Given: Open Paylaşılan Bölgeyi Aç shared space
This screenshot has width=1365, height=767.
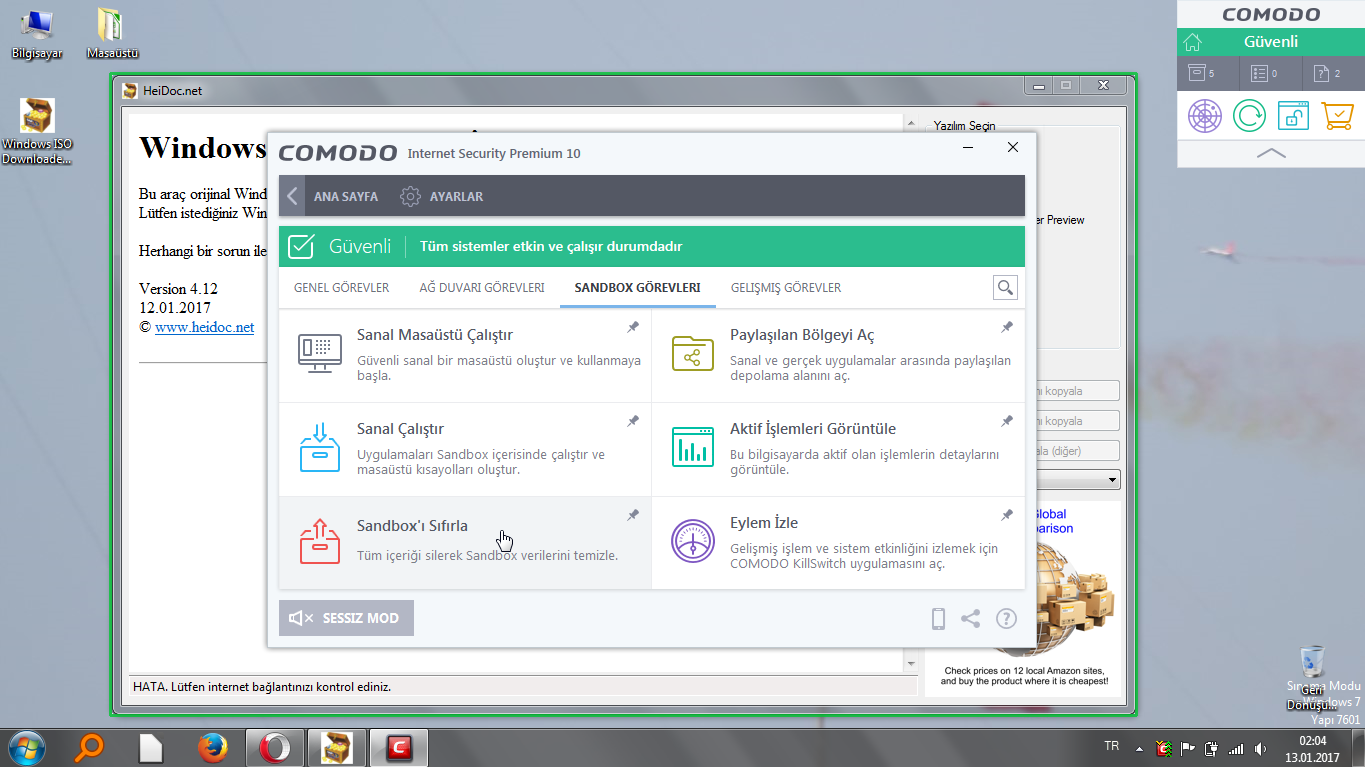Looking at the screenshot, I should pos(838,356).
